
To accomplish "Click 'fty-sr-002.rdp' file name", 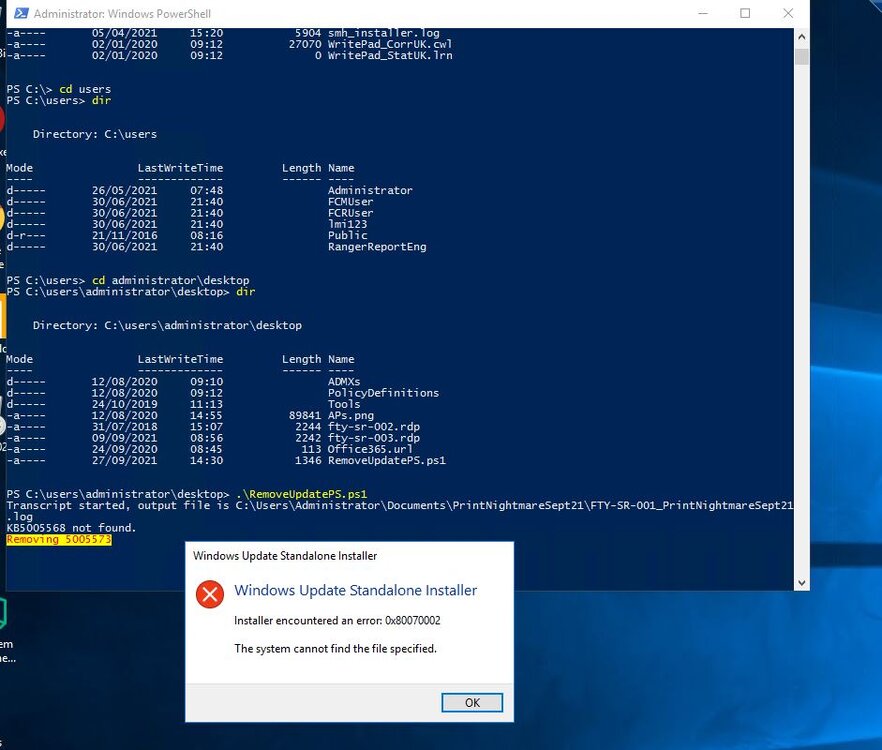I will click(x=374, y=426).
